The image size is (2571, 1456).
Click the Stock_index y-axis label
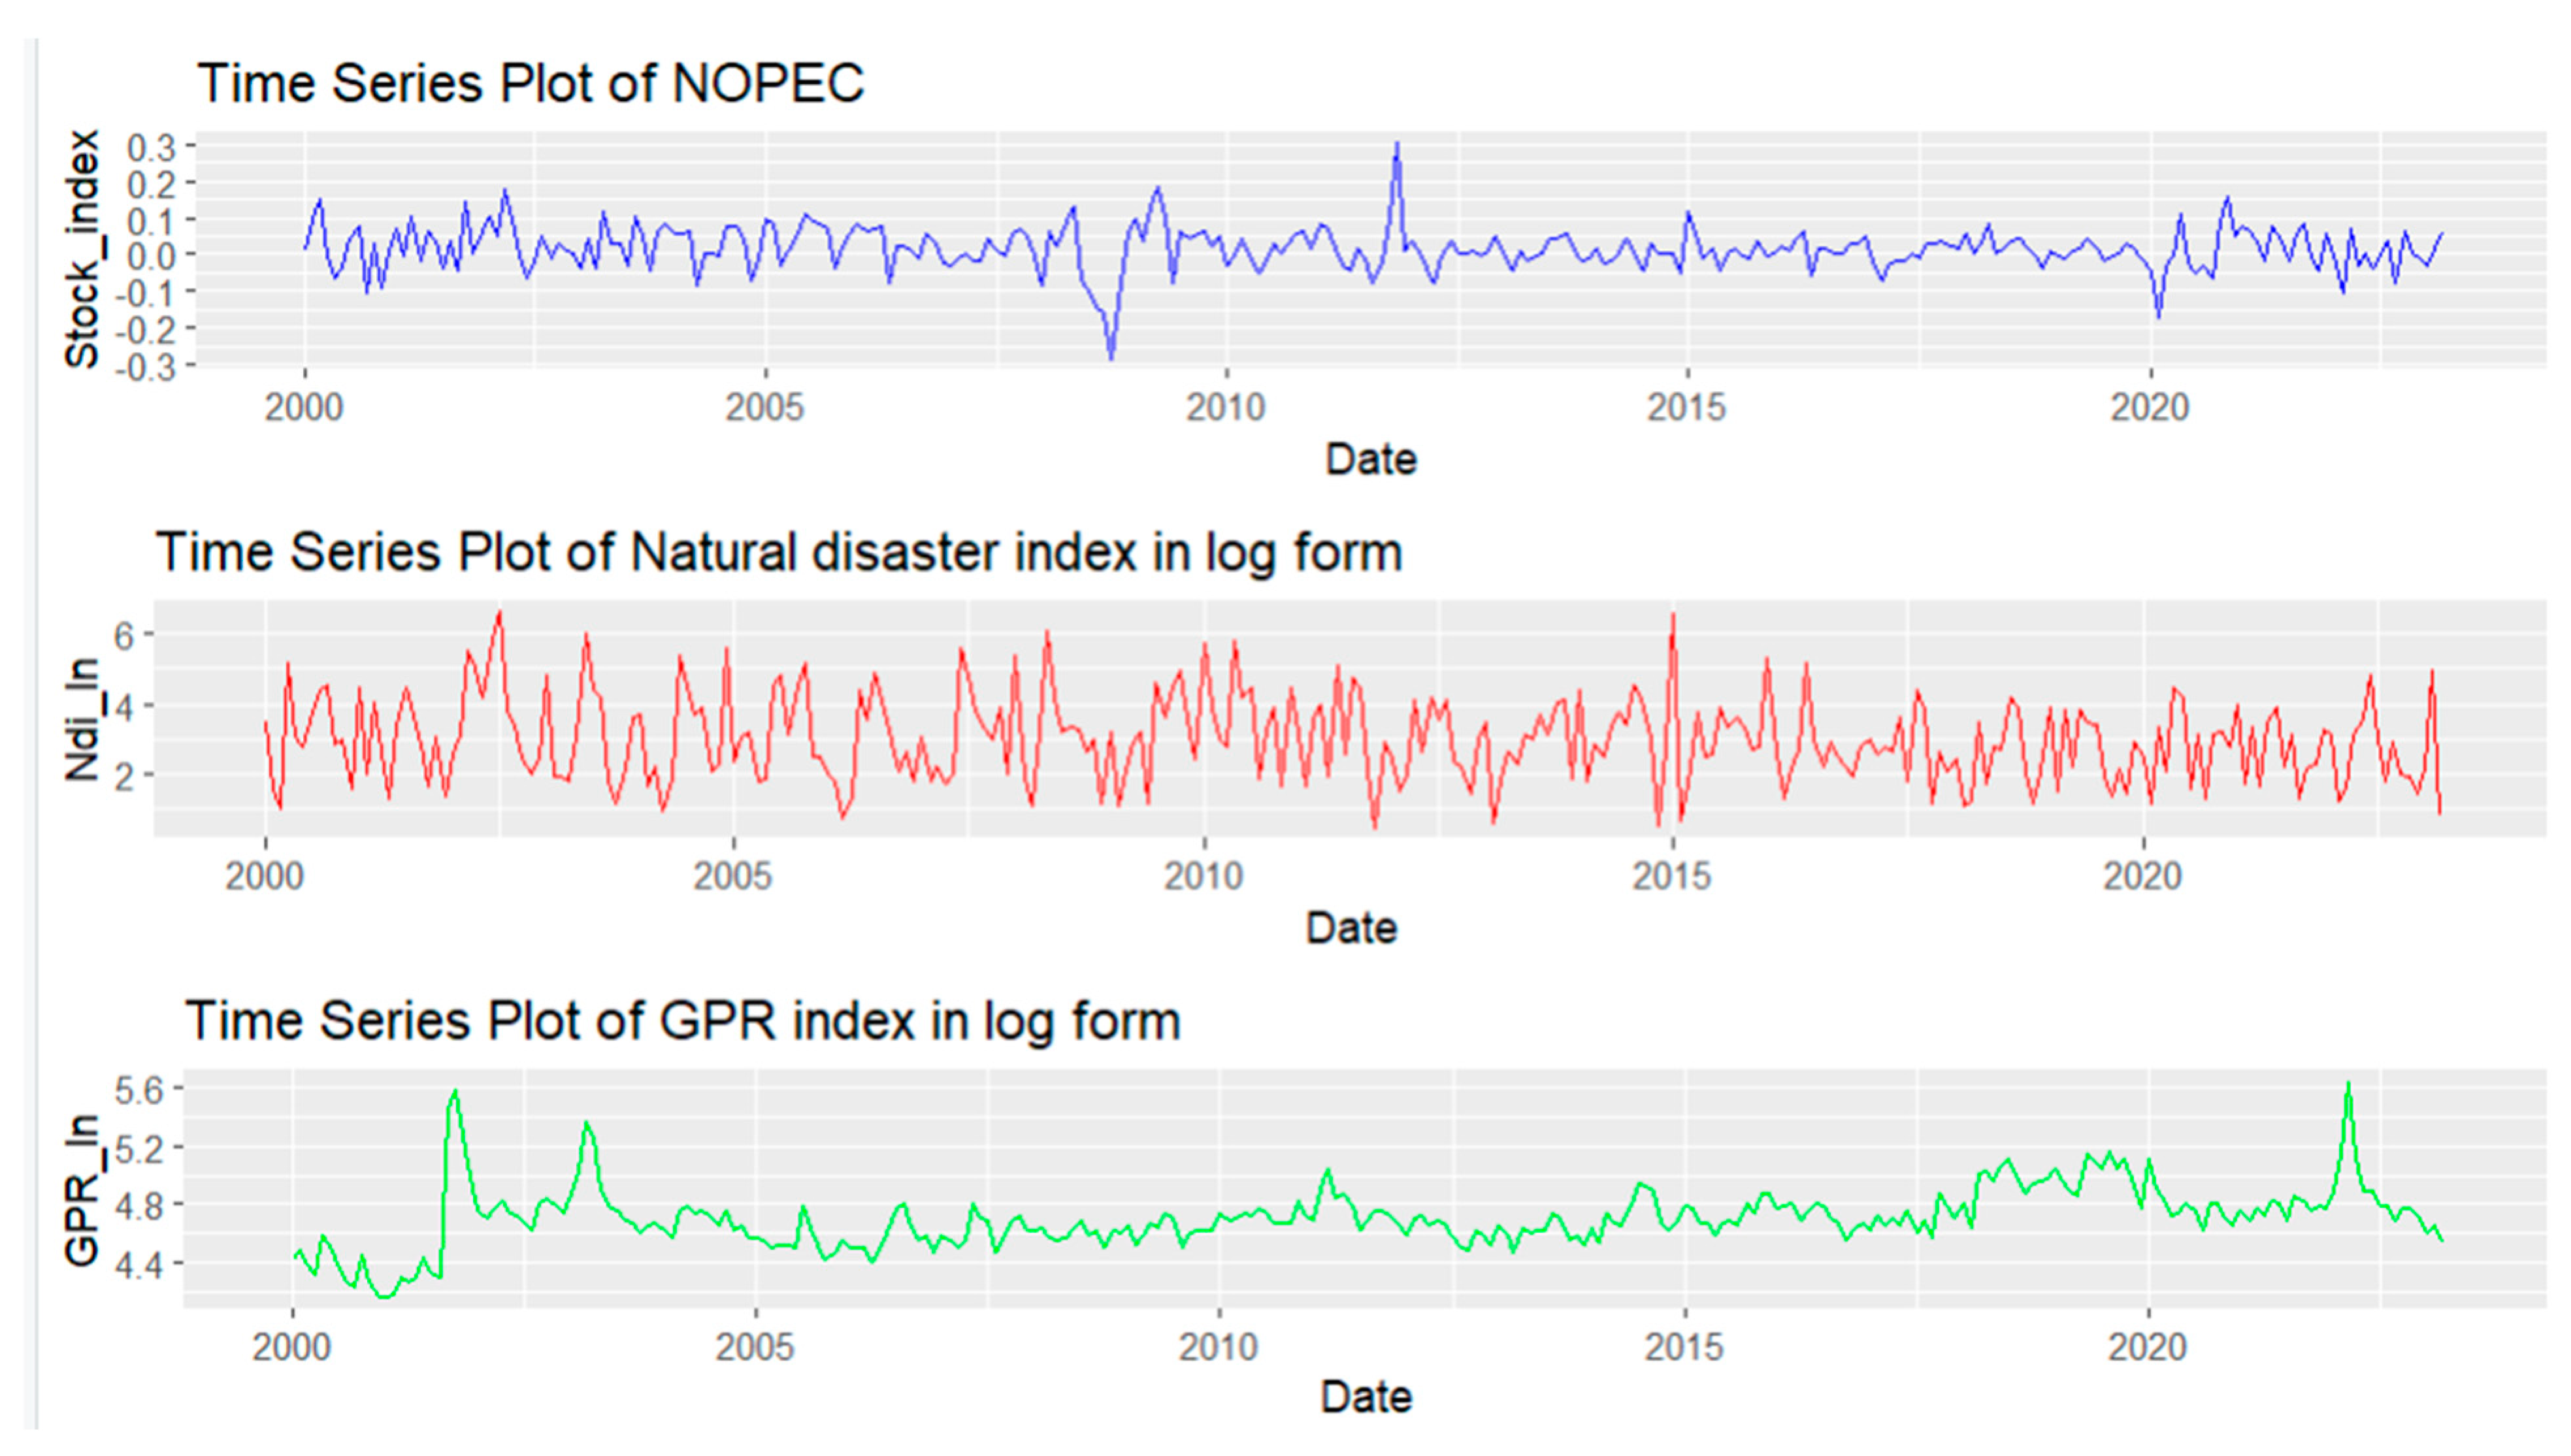pyautogui.click(x=82, y=249)
